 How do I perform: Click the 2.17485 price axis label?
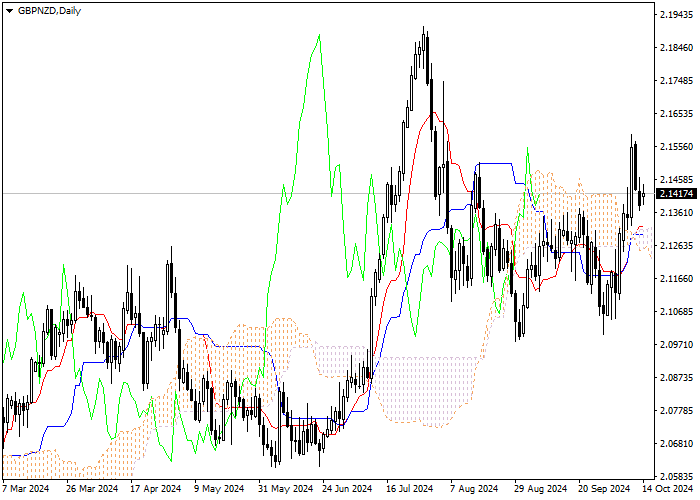(x=677, y=81)
